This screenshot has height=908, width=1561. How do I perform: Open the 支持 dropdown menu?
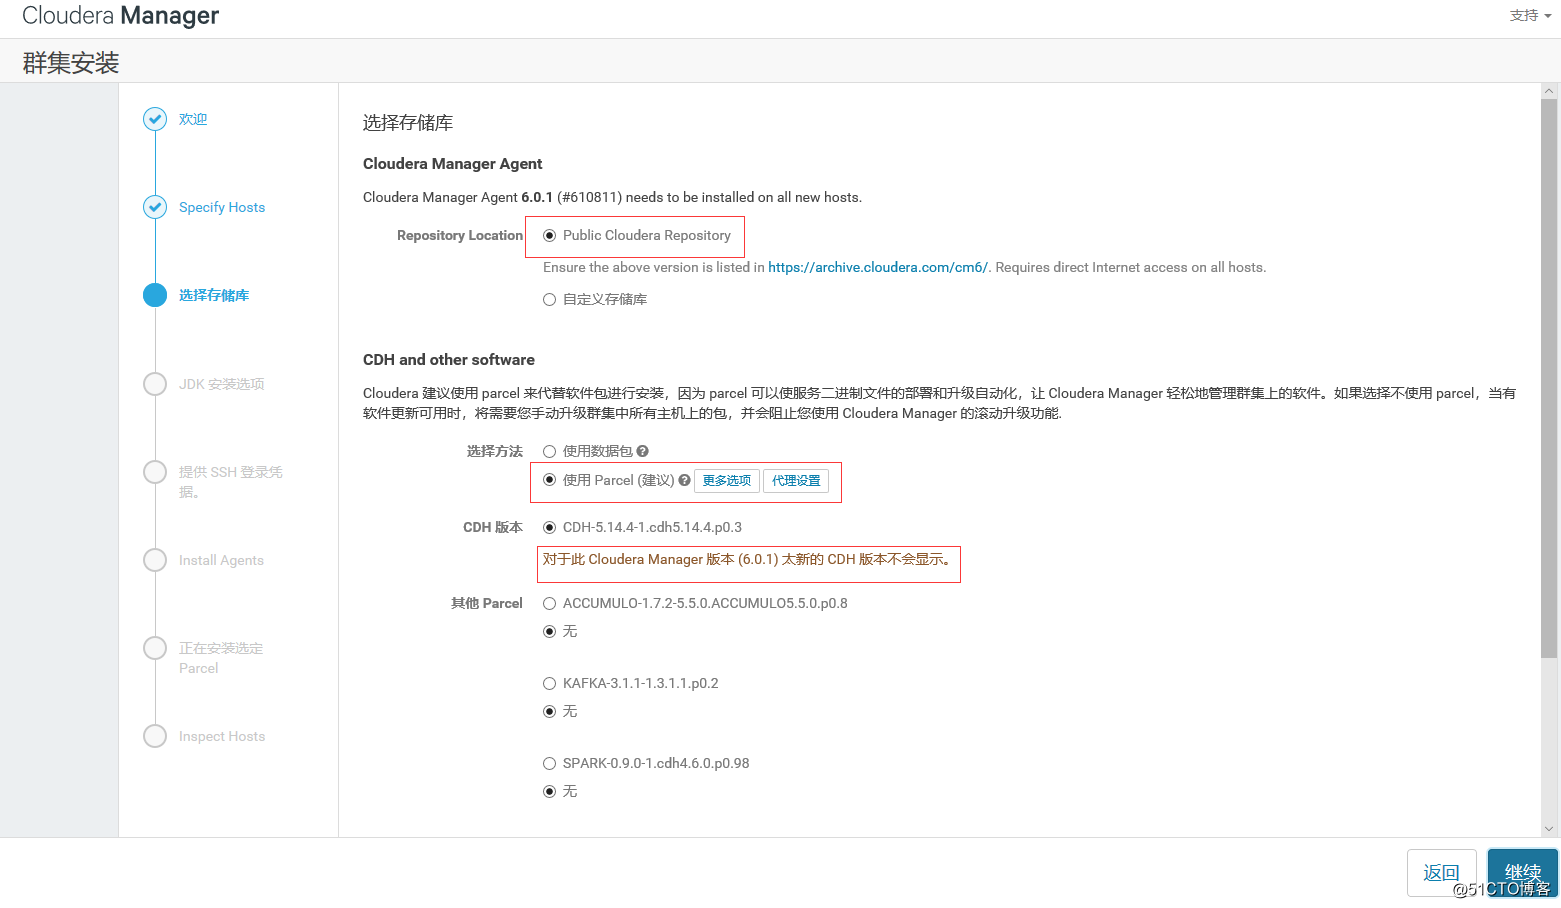[1530, 15]
